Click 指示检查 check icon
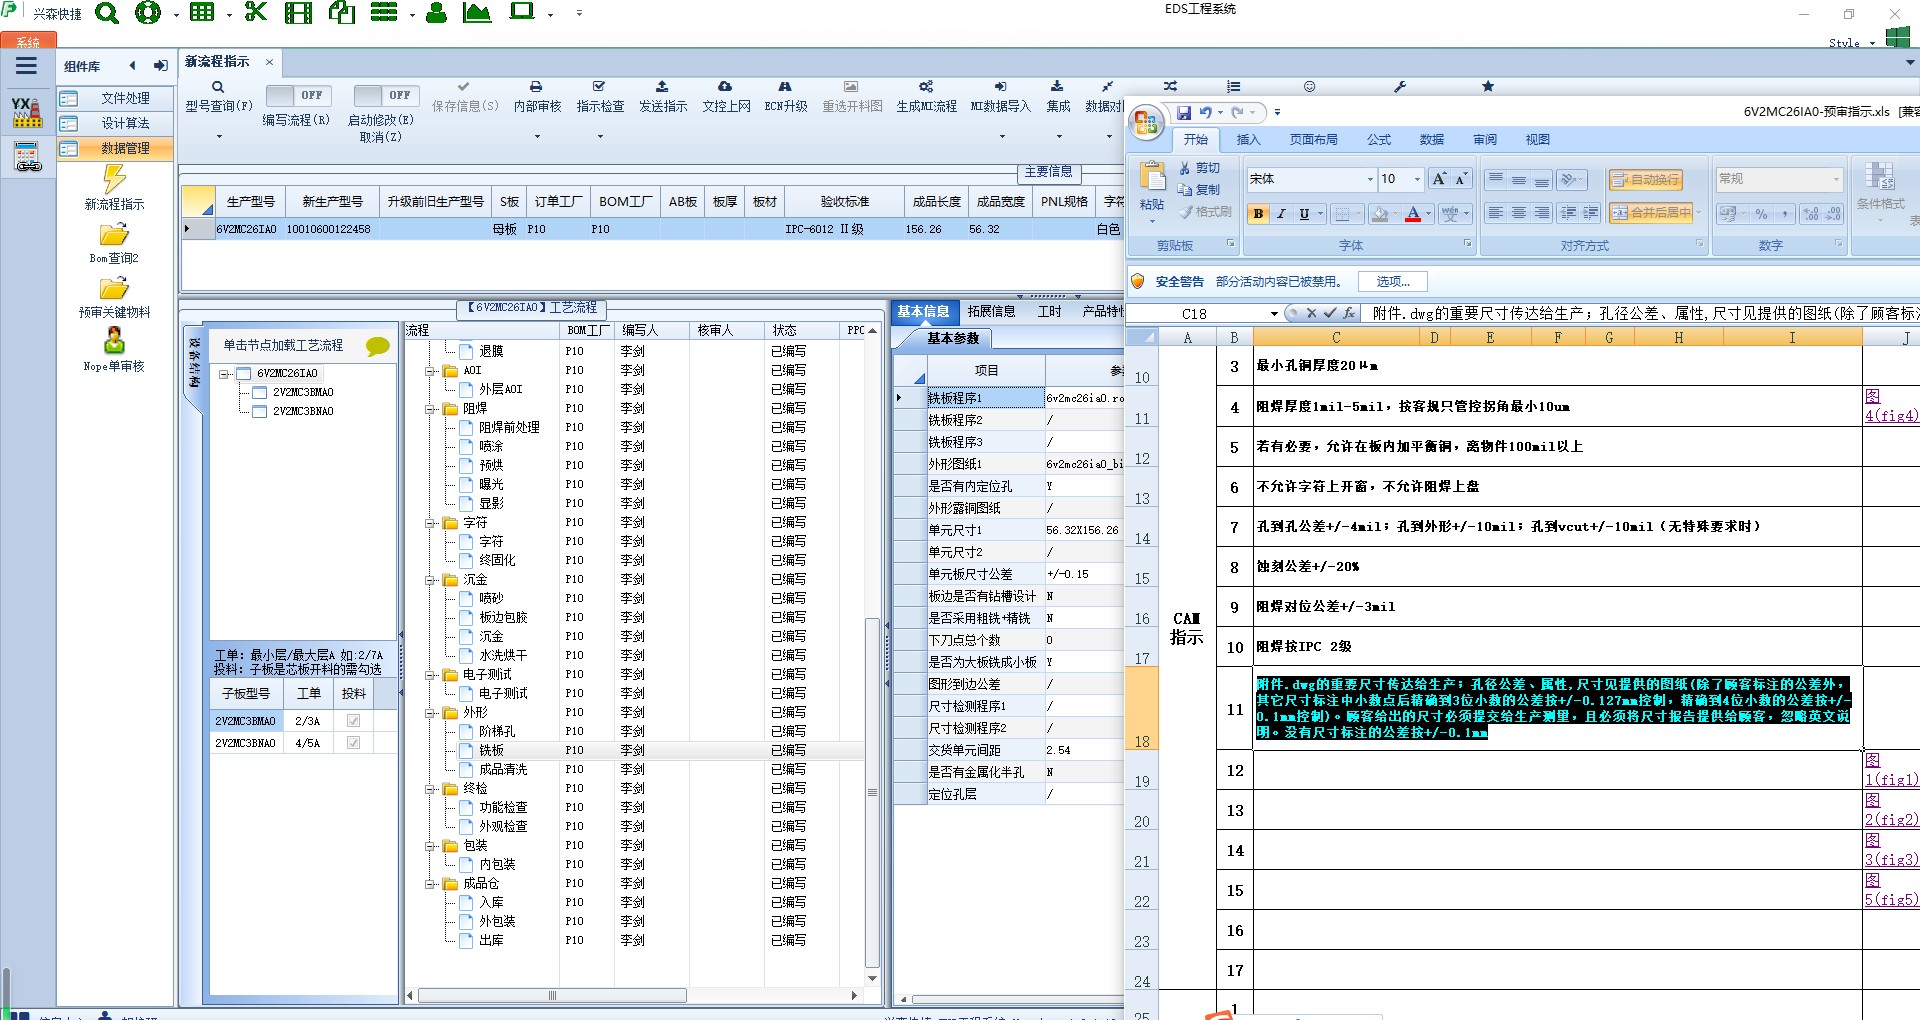1920x1020 pixels. click(599, 87)
